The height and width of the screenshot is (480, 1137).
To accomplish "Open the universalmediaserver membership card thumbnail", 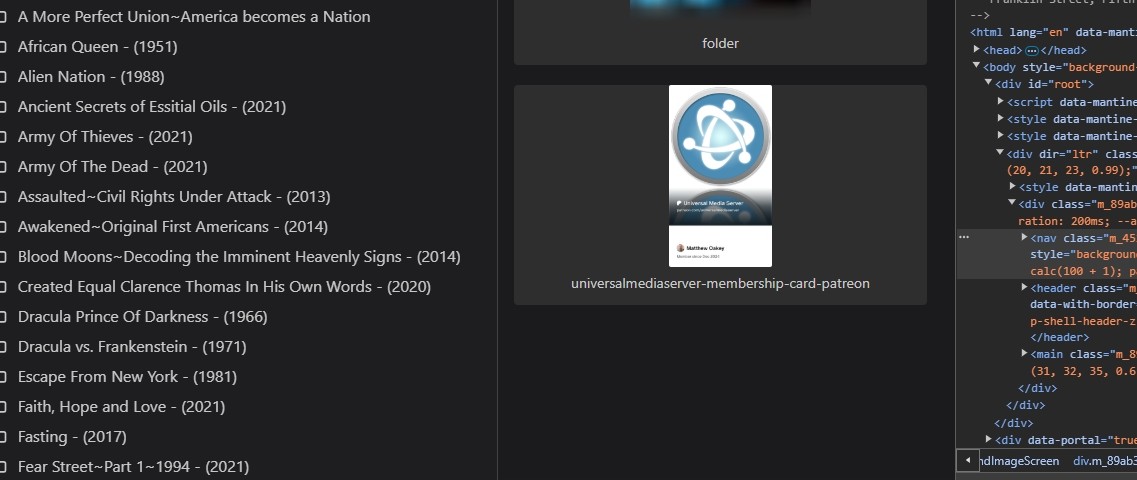I will pos(720,176).
